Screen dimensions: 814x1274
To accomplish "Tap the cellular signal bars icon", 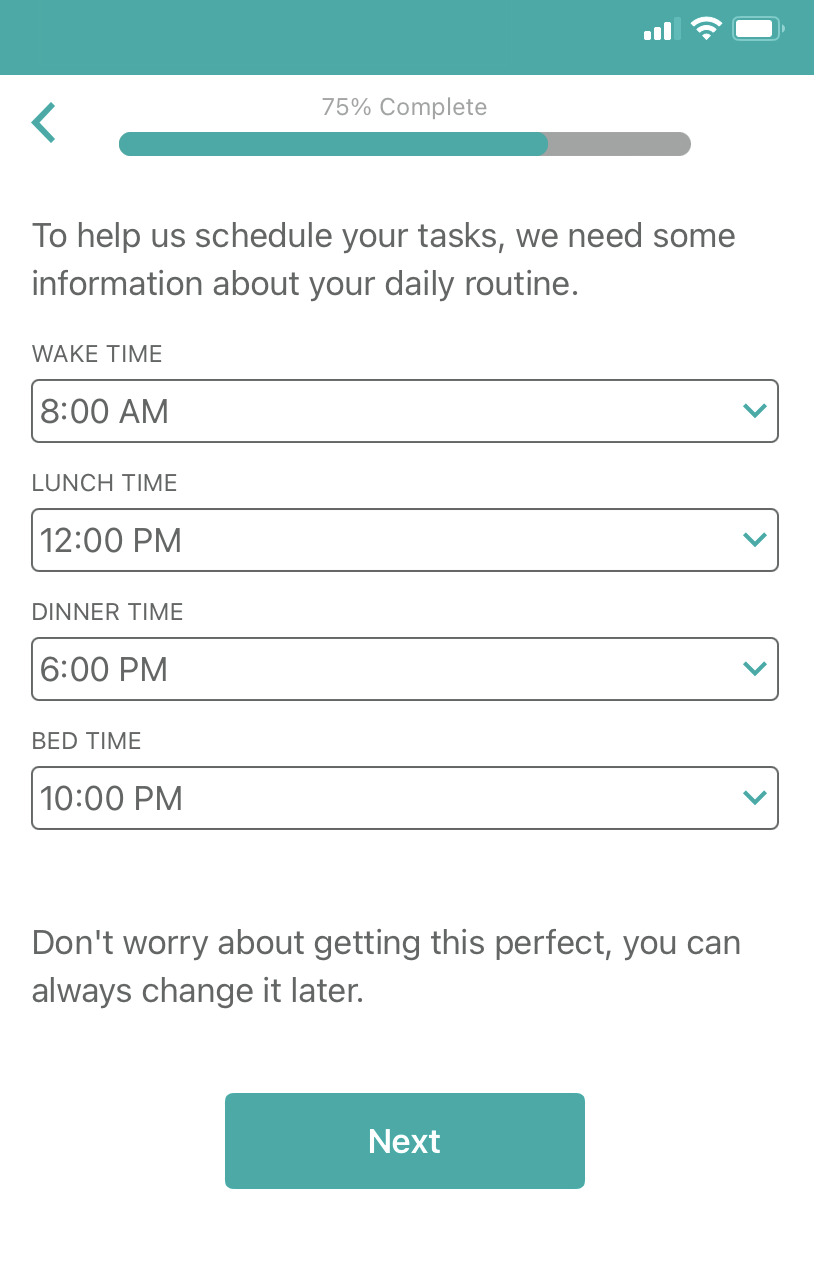I will [662, 29].
